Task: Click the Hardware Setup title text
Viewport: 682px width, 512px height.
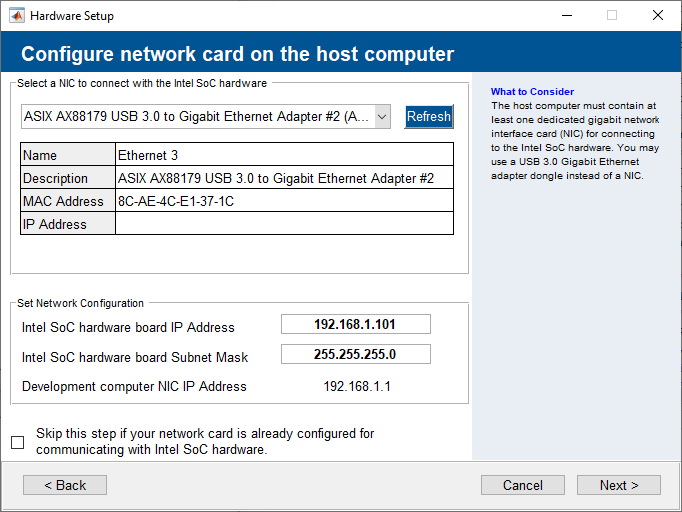Action: coord(72,16)
